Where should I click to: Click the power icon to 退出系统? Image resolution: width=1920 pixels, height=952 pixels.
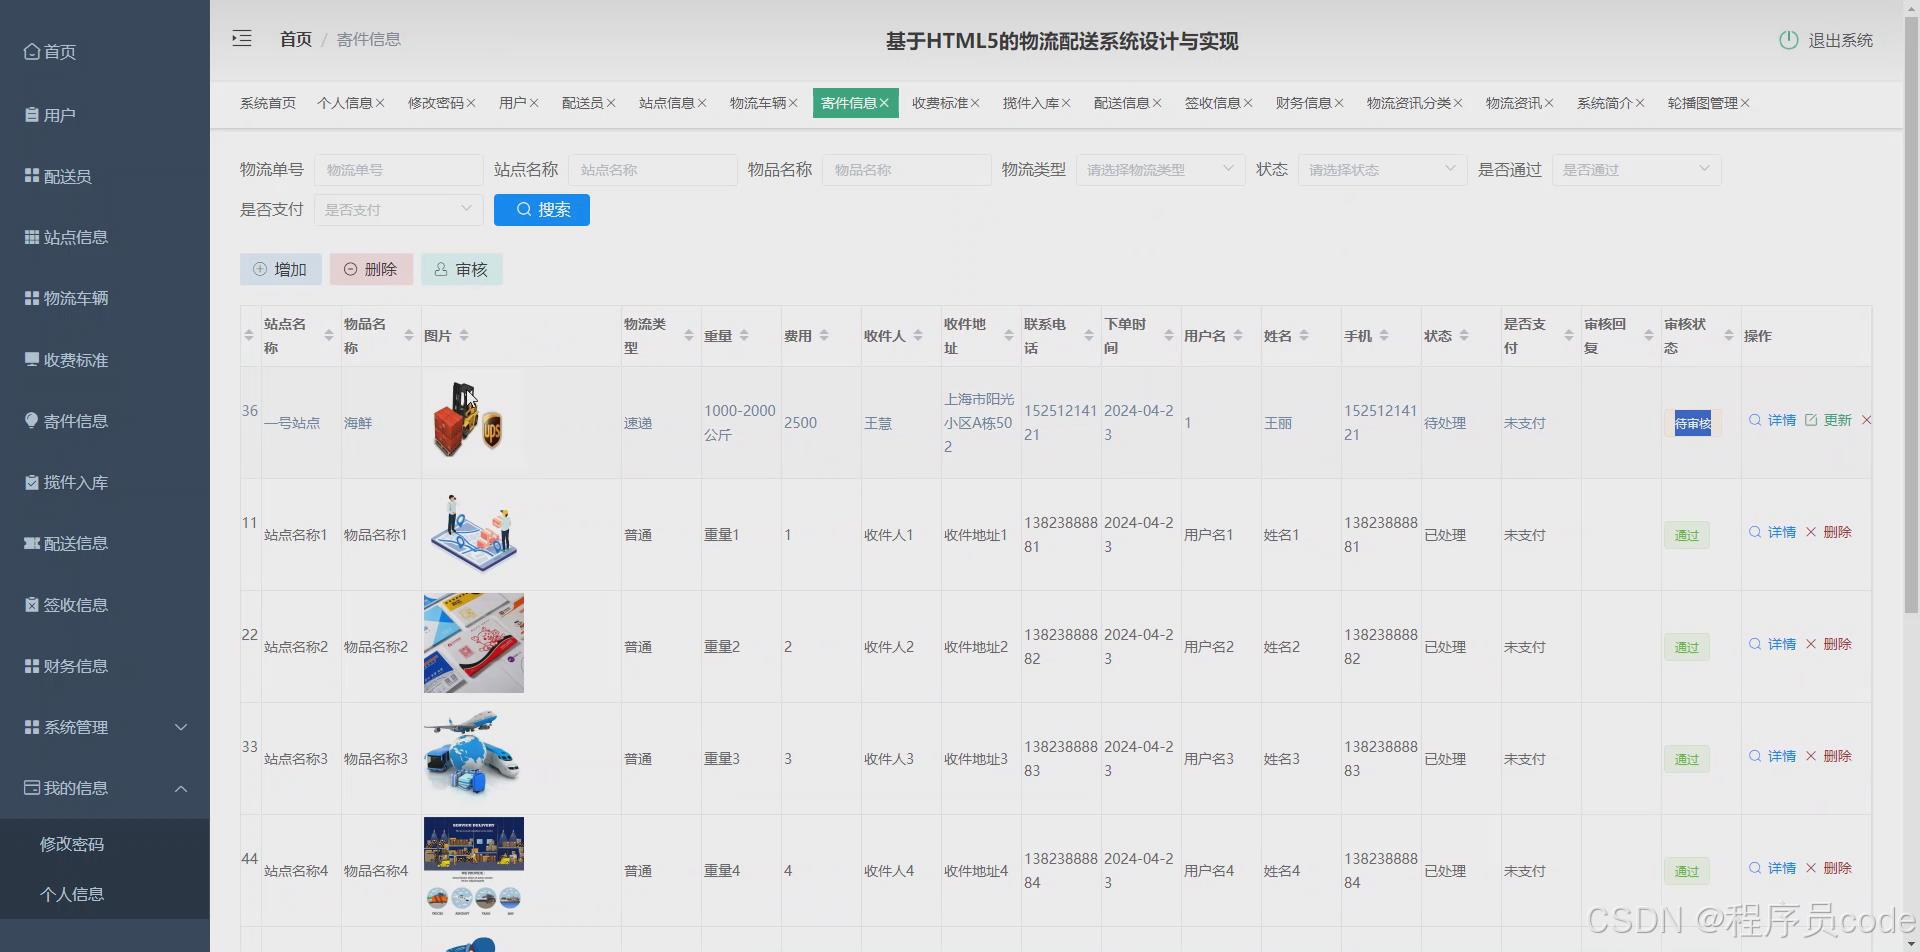tap(1789, 40)
